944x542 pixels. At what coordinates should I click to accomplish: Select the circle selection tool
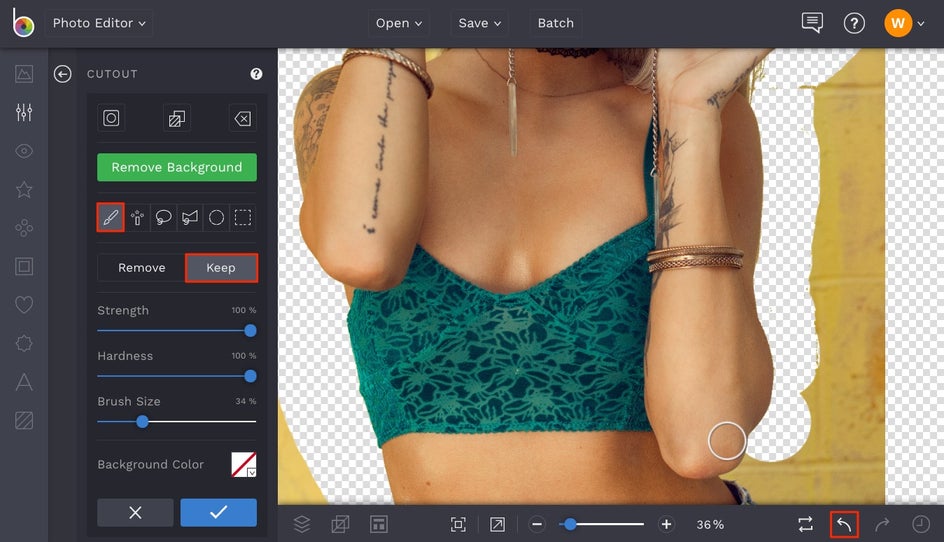point(216,217)
